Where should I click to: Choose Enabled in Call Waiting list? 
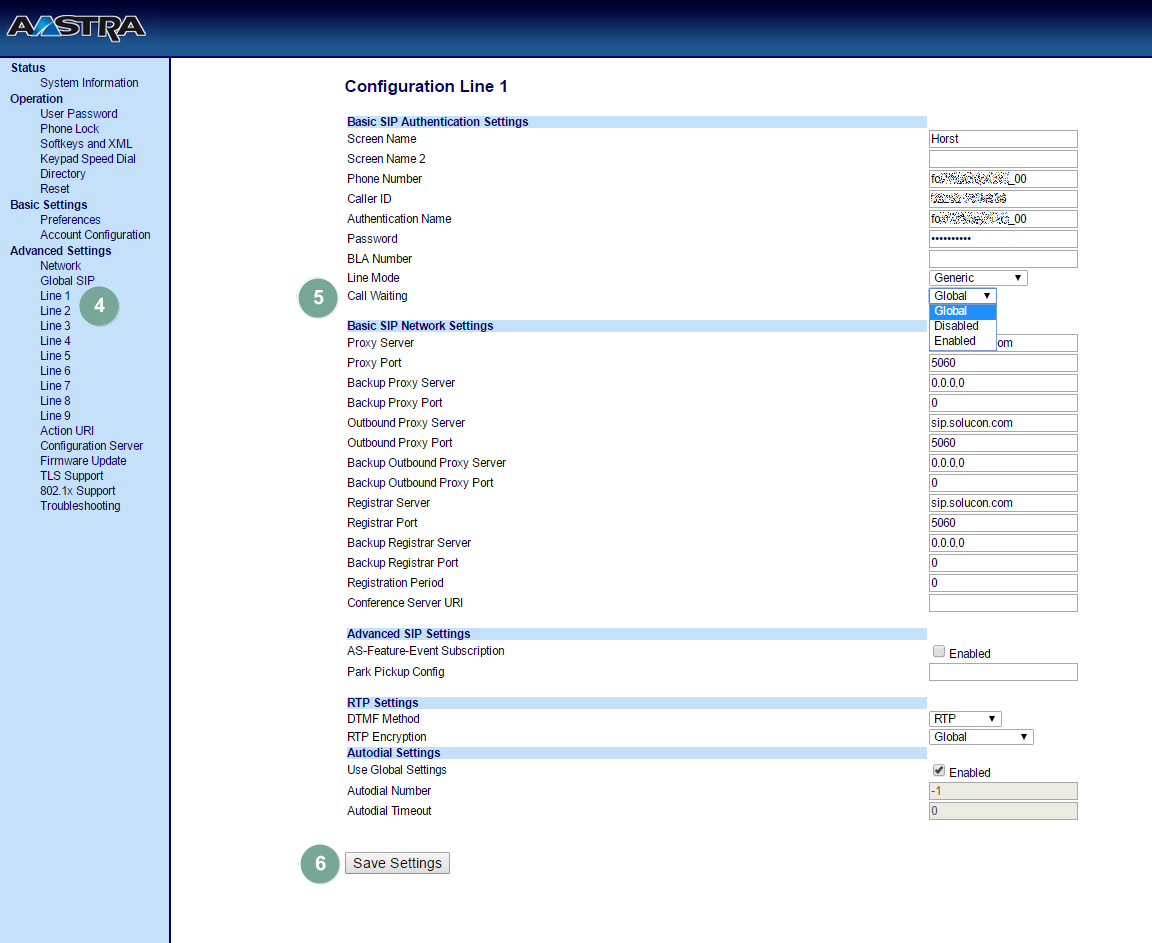(x=955, y=341)
